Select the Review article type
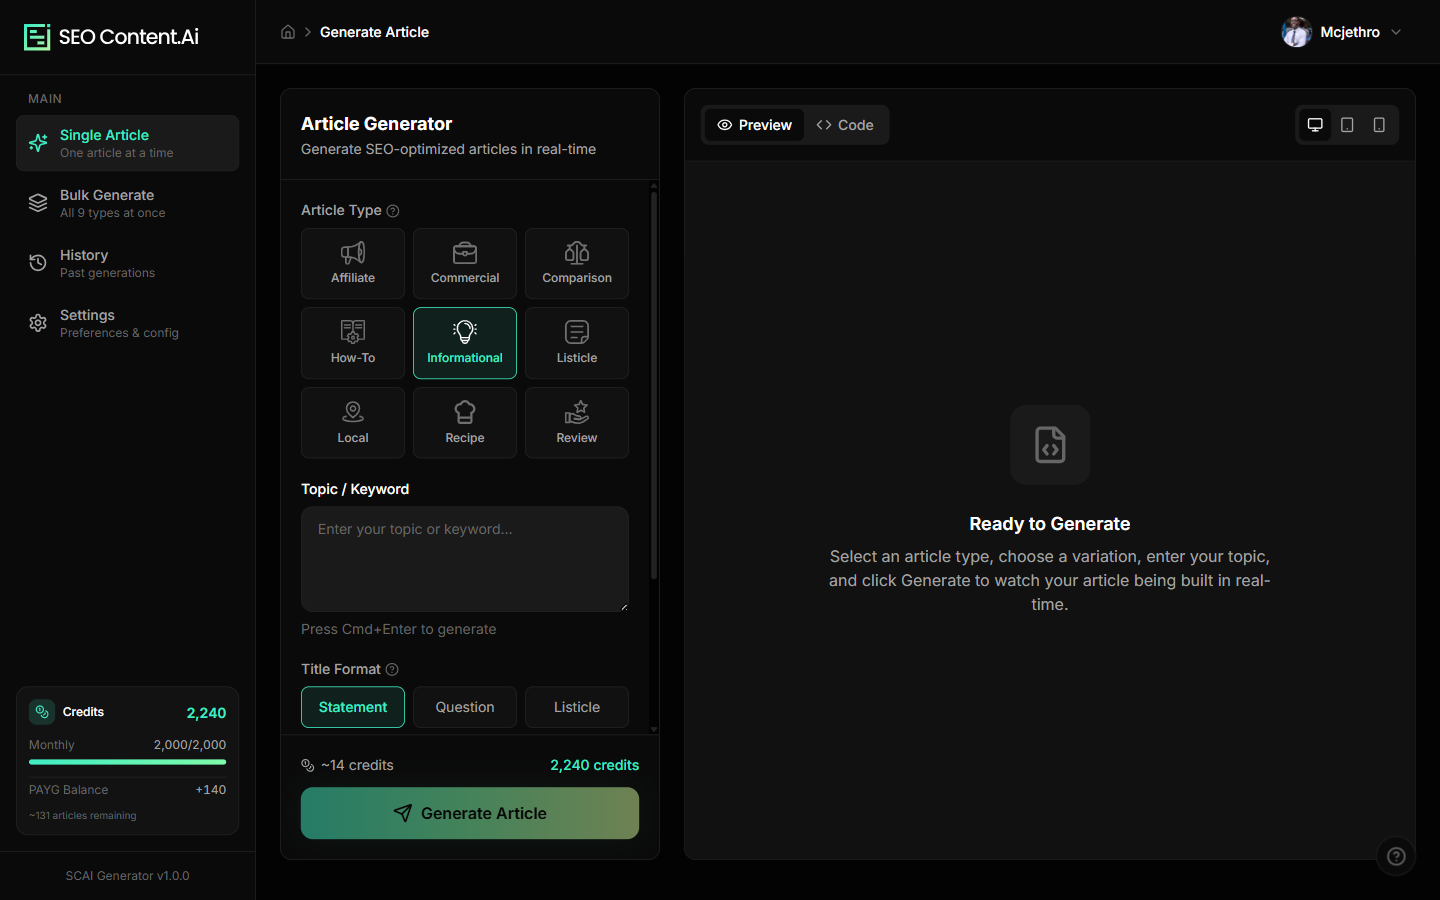1440x900 pixels. click(x=577, y=423)
